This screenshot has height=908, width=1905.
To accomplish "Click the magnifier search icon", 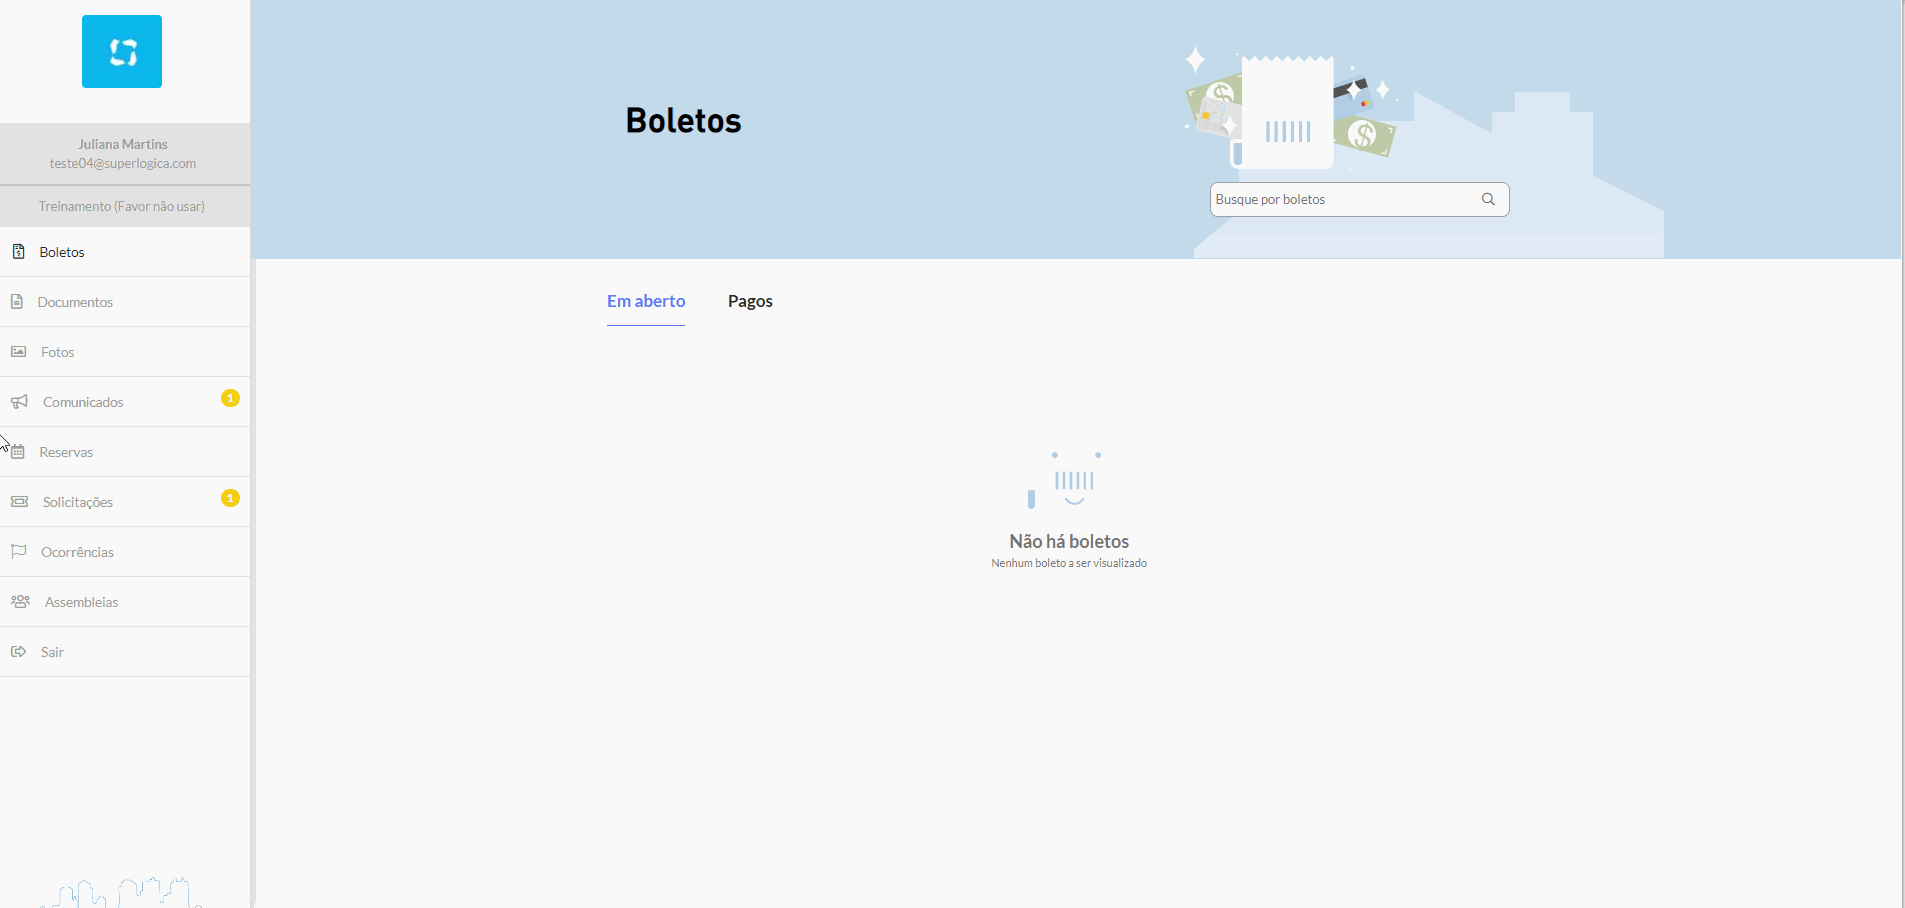I will (1488, 199).
